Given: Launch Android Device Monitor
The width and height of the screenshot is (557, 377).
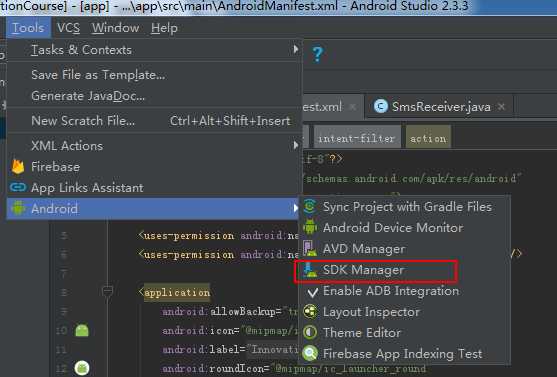Looking at the screenshot, I should (405, 228).
